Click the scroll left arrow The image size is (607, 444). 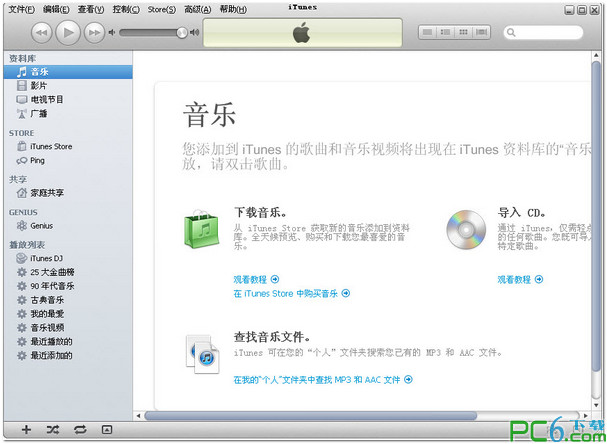[x=139, y=416]
